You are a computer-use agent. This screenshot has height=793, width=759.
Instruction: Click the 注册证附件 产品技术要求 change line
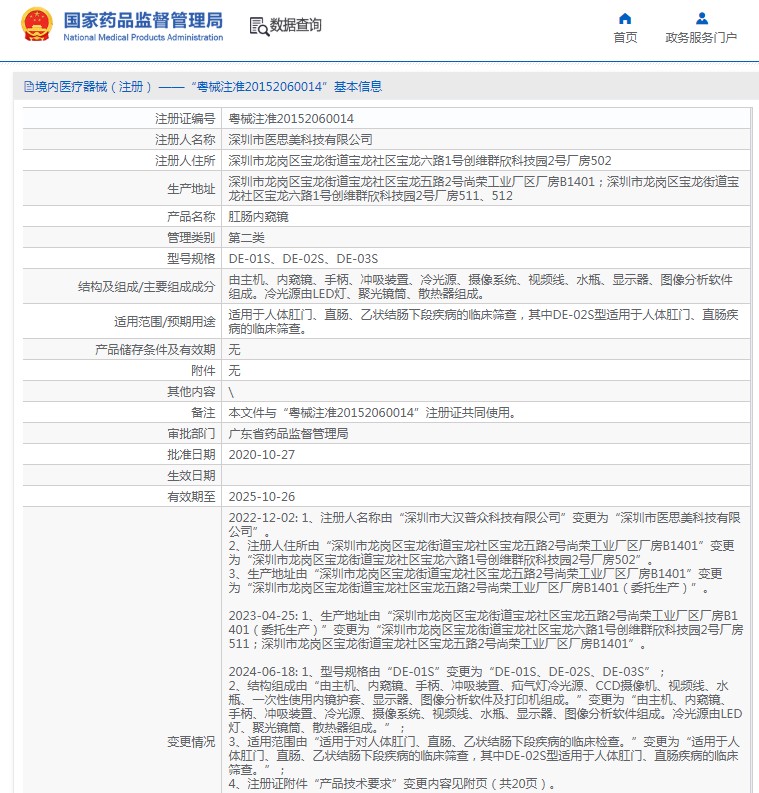(392, 783)
